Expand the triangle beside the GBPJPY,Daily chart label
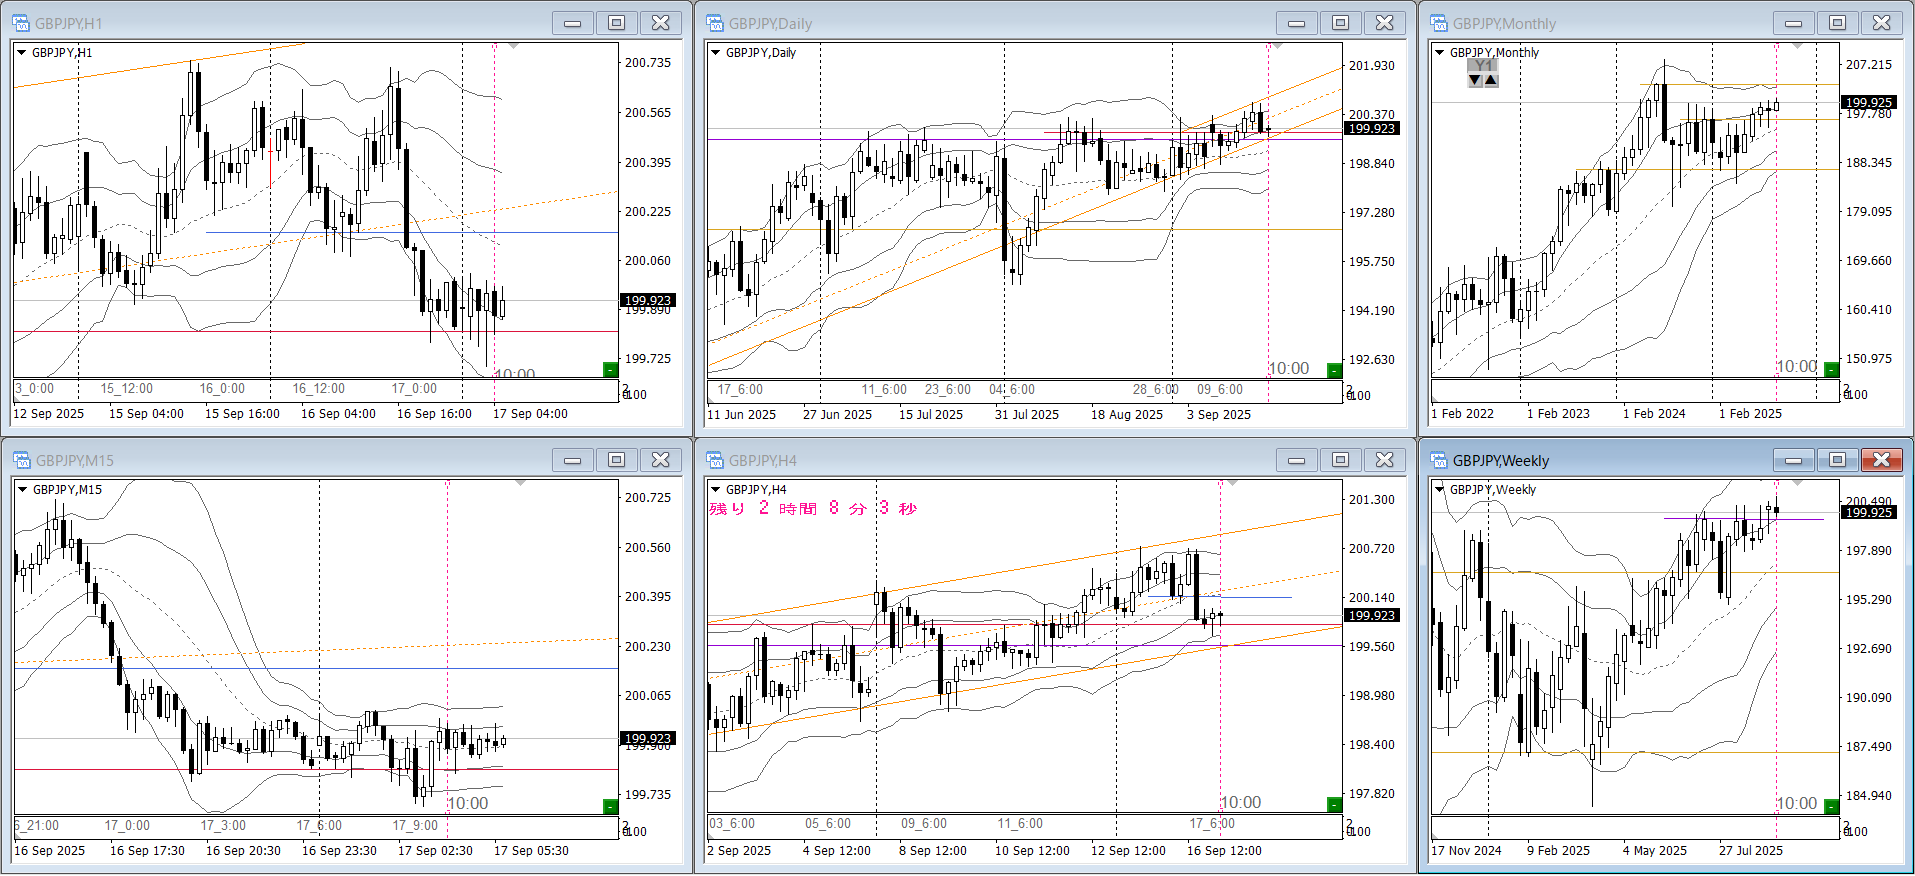 715,53
